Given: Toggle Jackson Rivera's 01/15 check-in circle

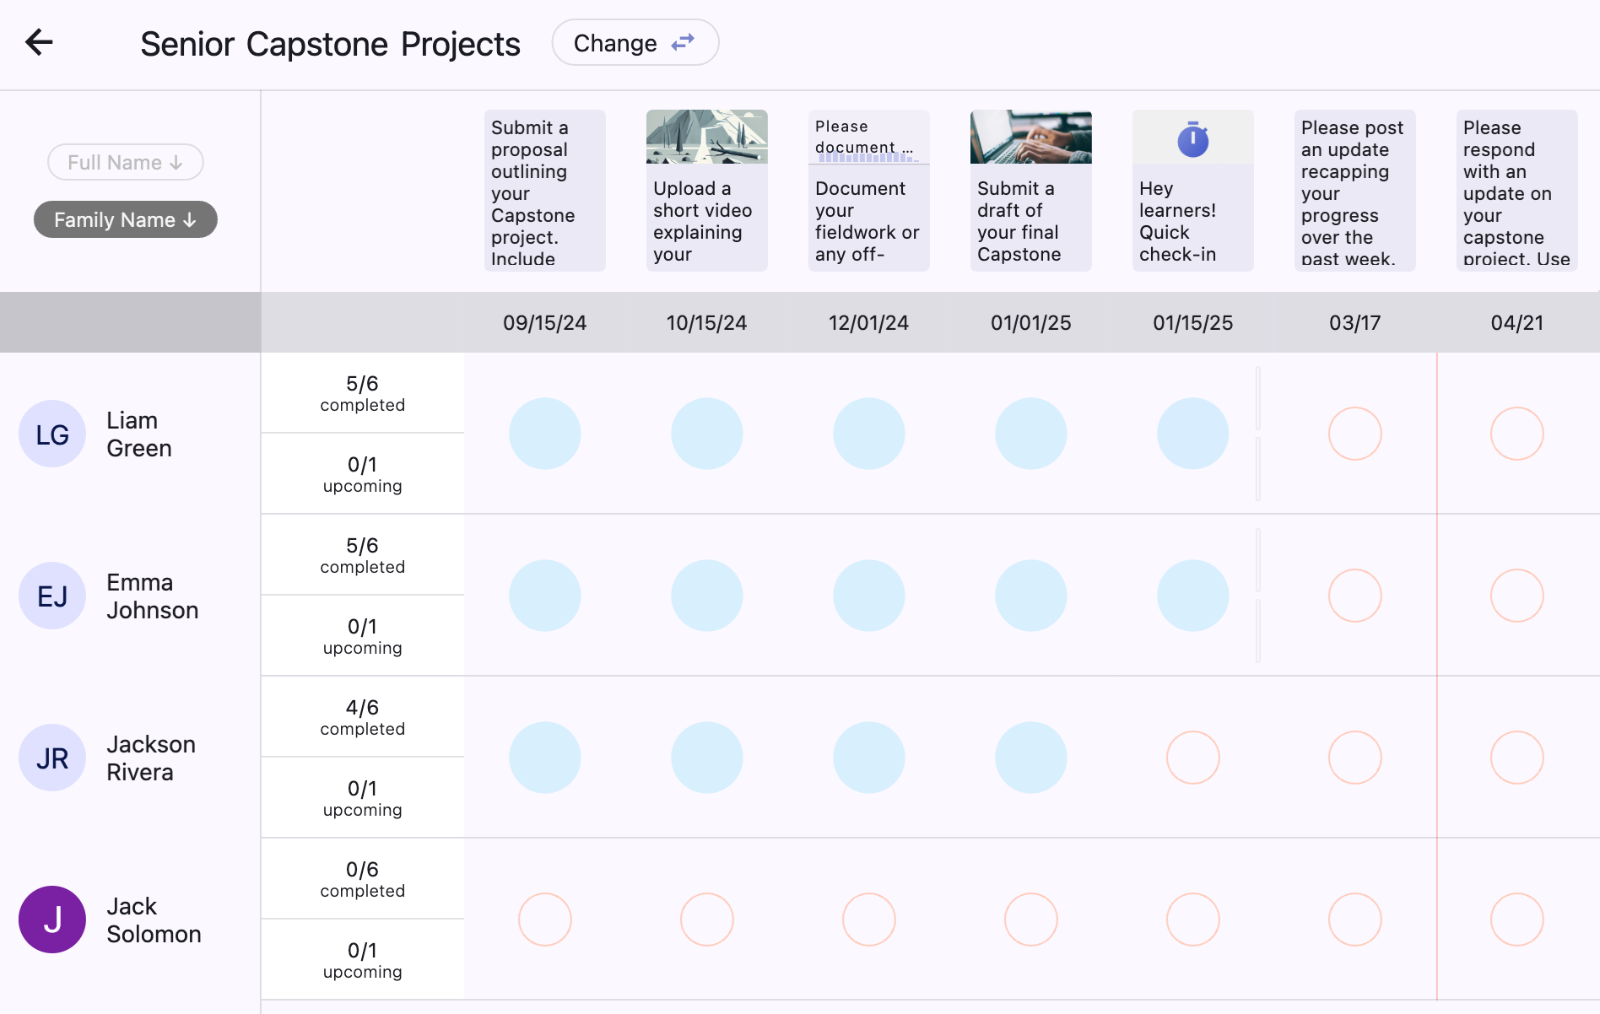Looking at the screenshot, I should (x=1192, y=757).
